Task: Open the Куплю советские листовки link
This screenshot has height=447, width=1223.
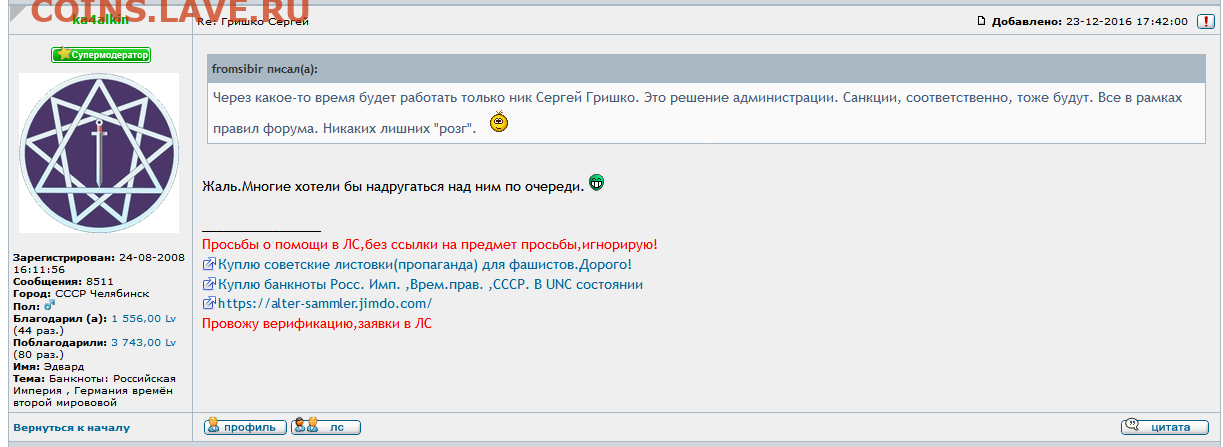Action: click(424, 265)
